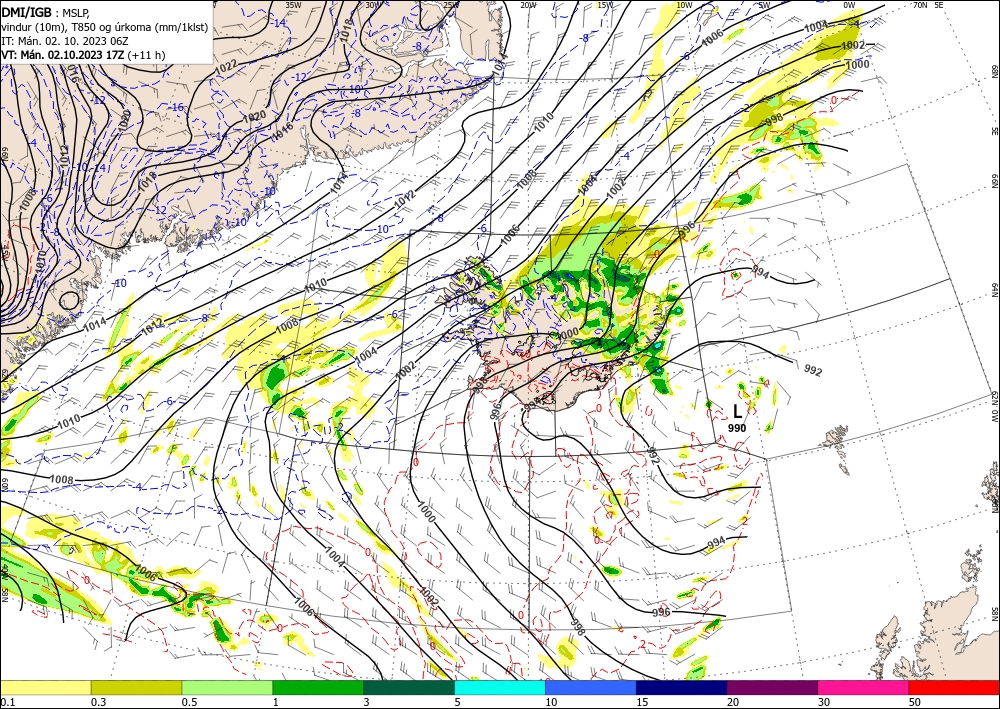Select the purple 20–30 legend swatch
1000x709 pixels.
[772, 687]
